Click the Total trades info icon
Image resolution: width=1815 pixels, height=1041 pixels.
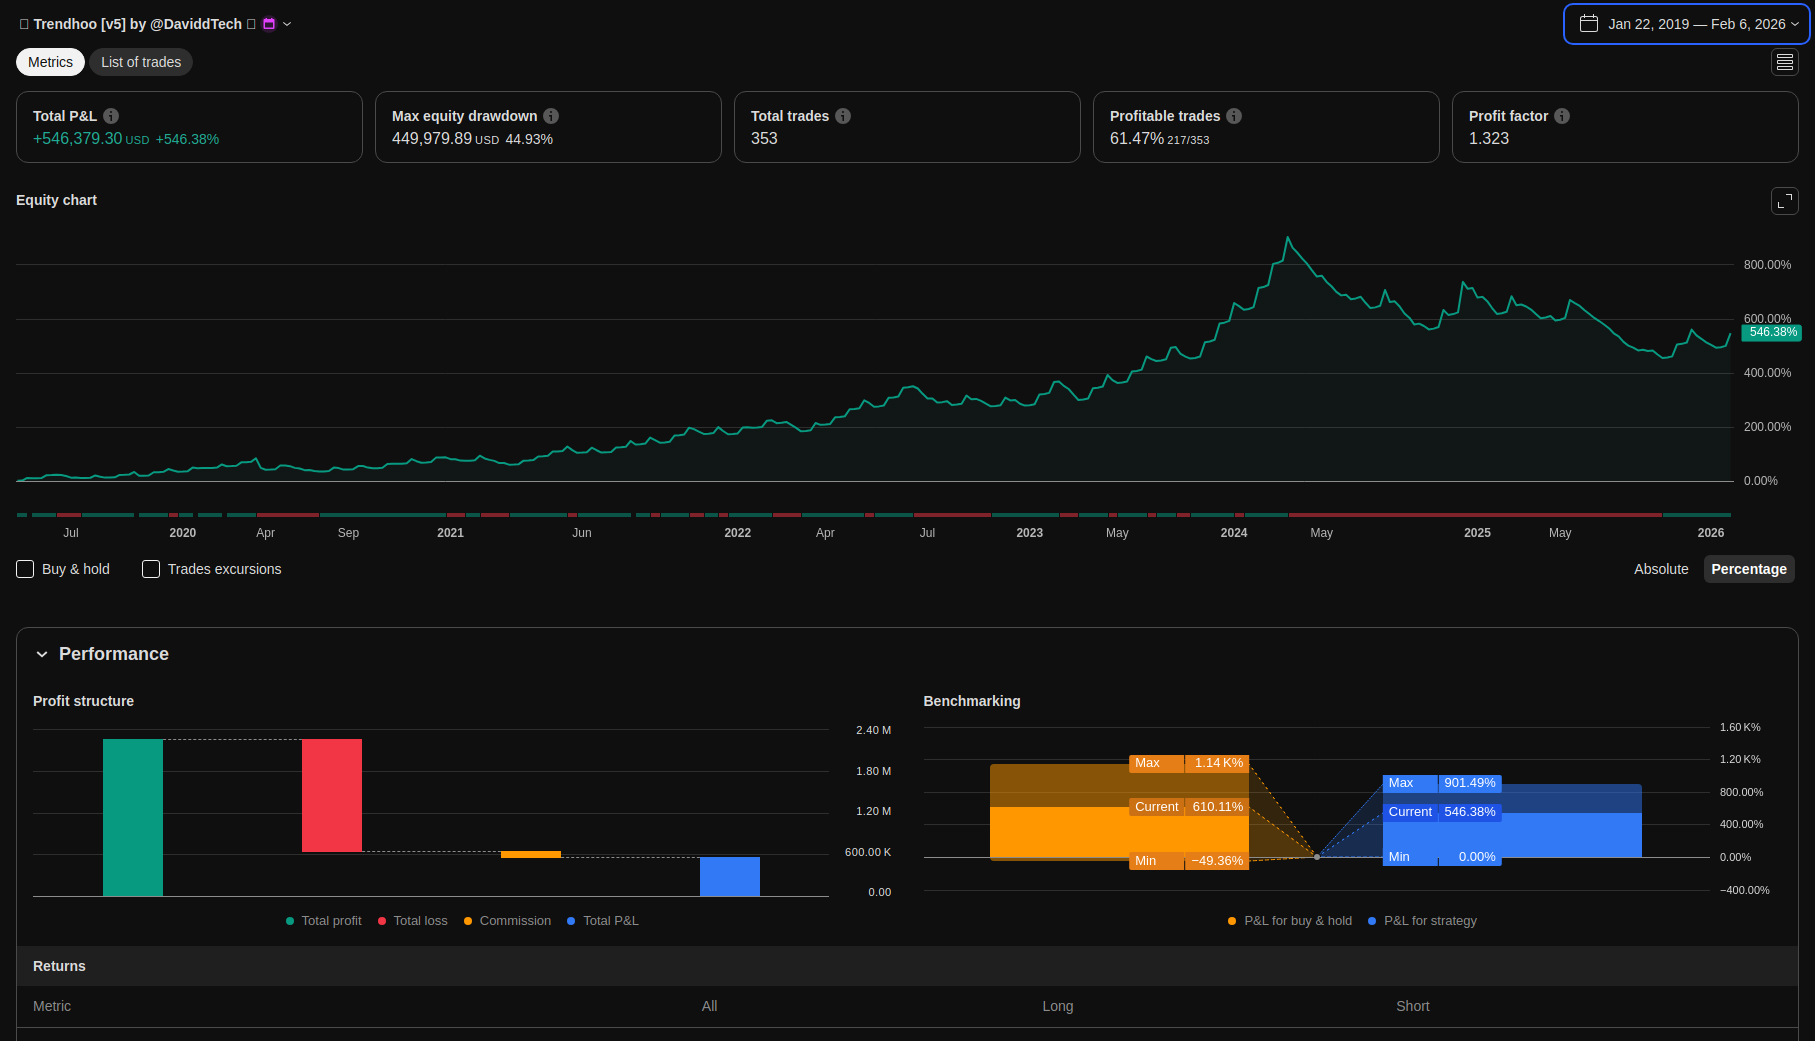843,116
